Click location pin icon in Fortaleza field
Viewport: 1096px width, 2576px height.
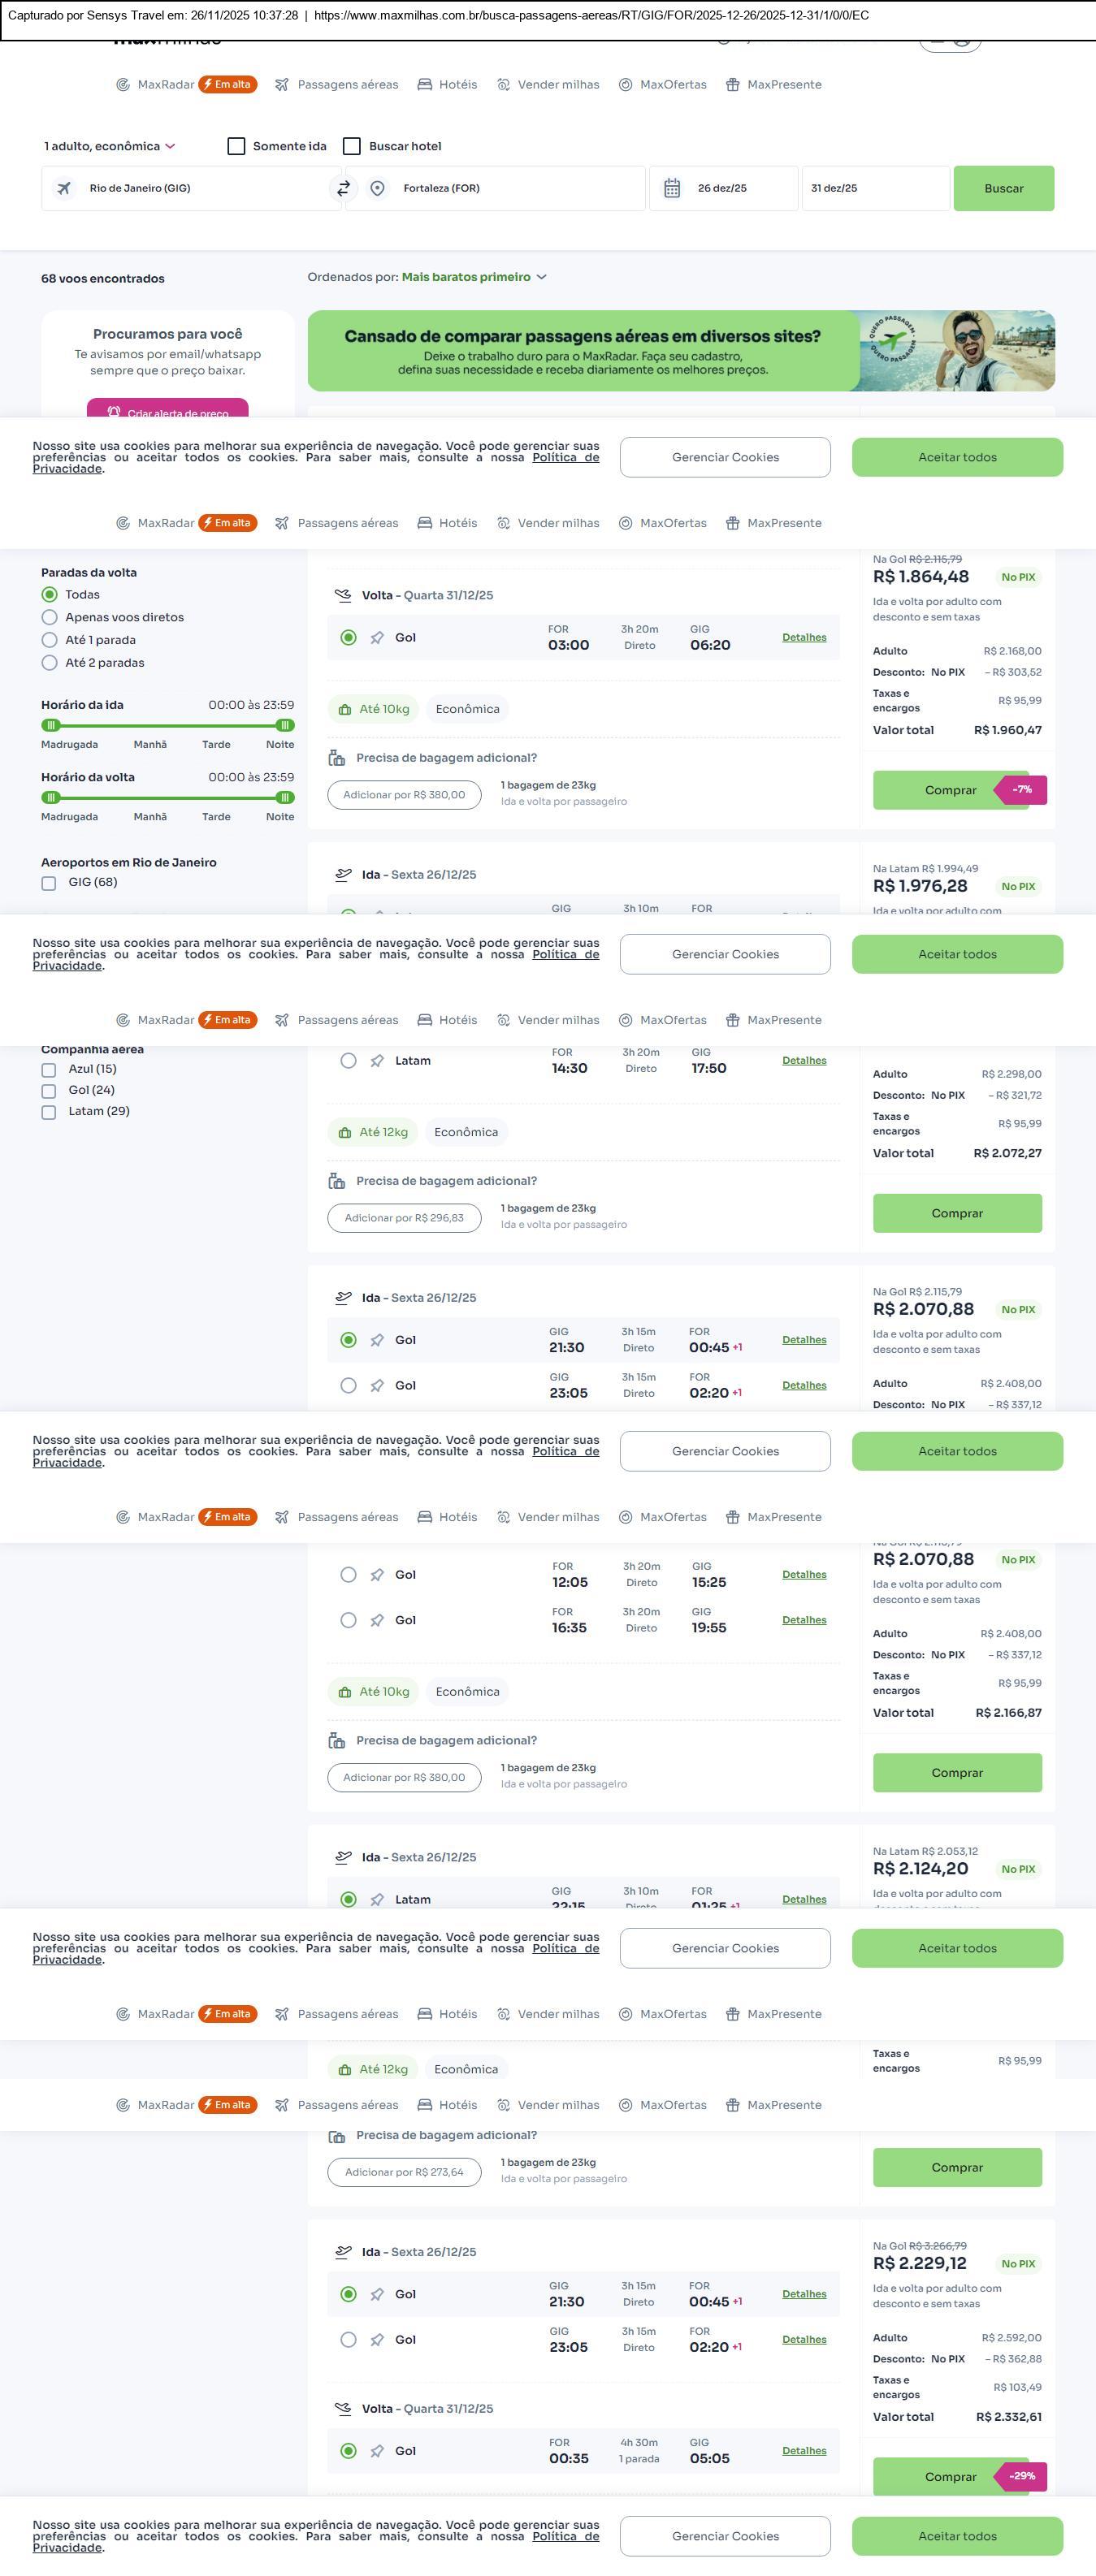click(377, 188)
